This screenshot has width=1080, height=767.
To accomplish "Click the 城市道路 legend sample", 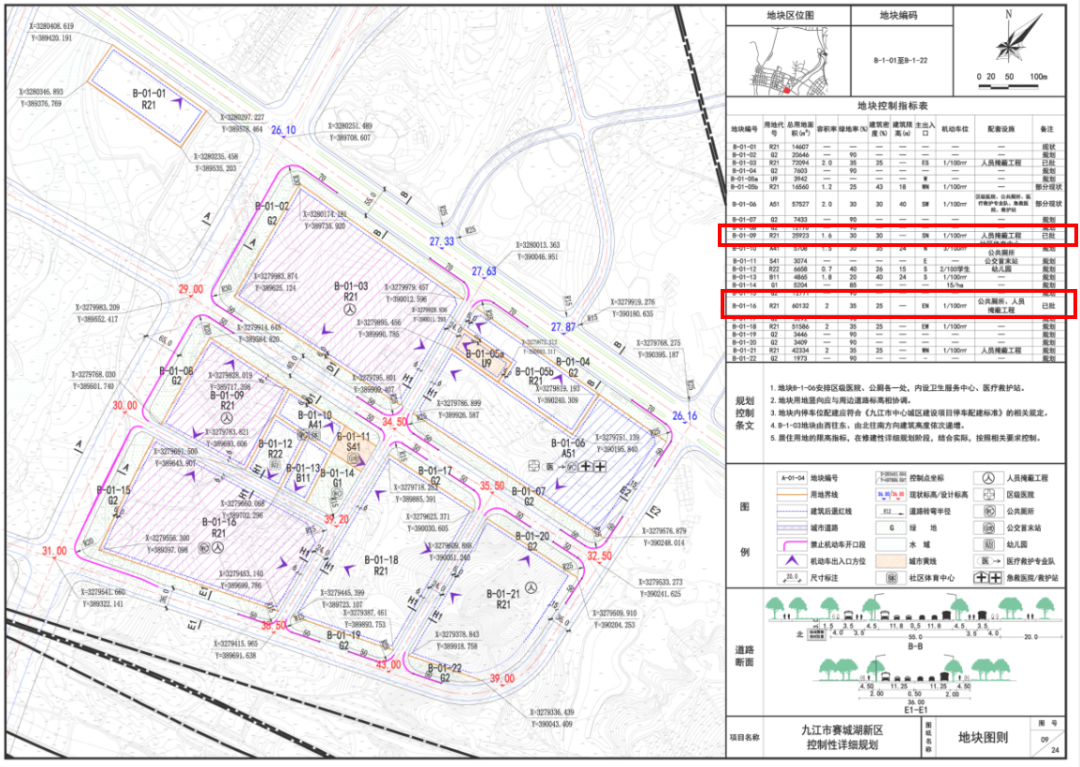I will click(791, 528).
